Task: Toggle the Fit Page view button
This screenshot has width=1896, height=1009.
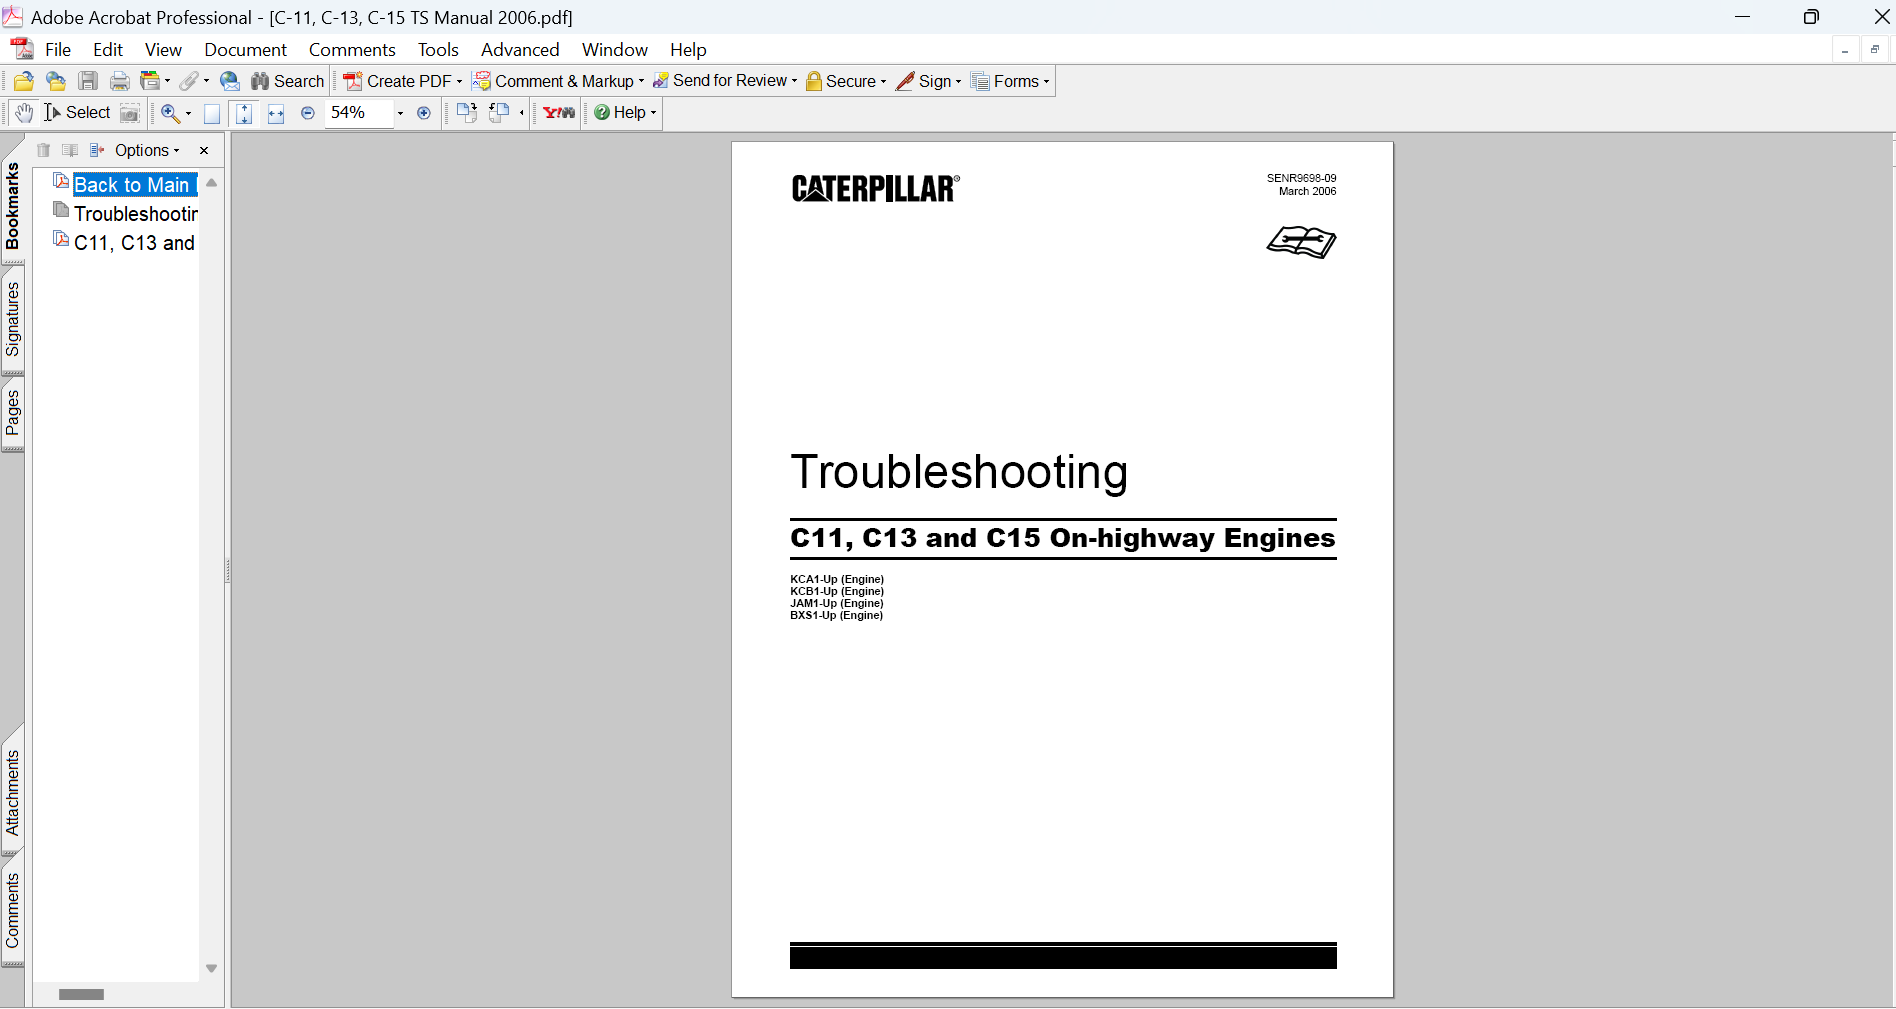Action: (244, 113)
